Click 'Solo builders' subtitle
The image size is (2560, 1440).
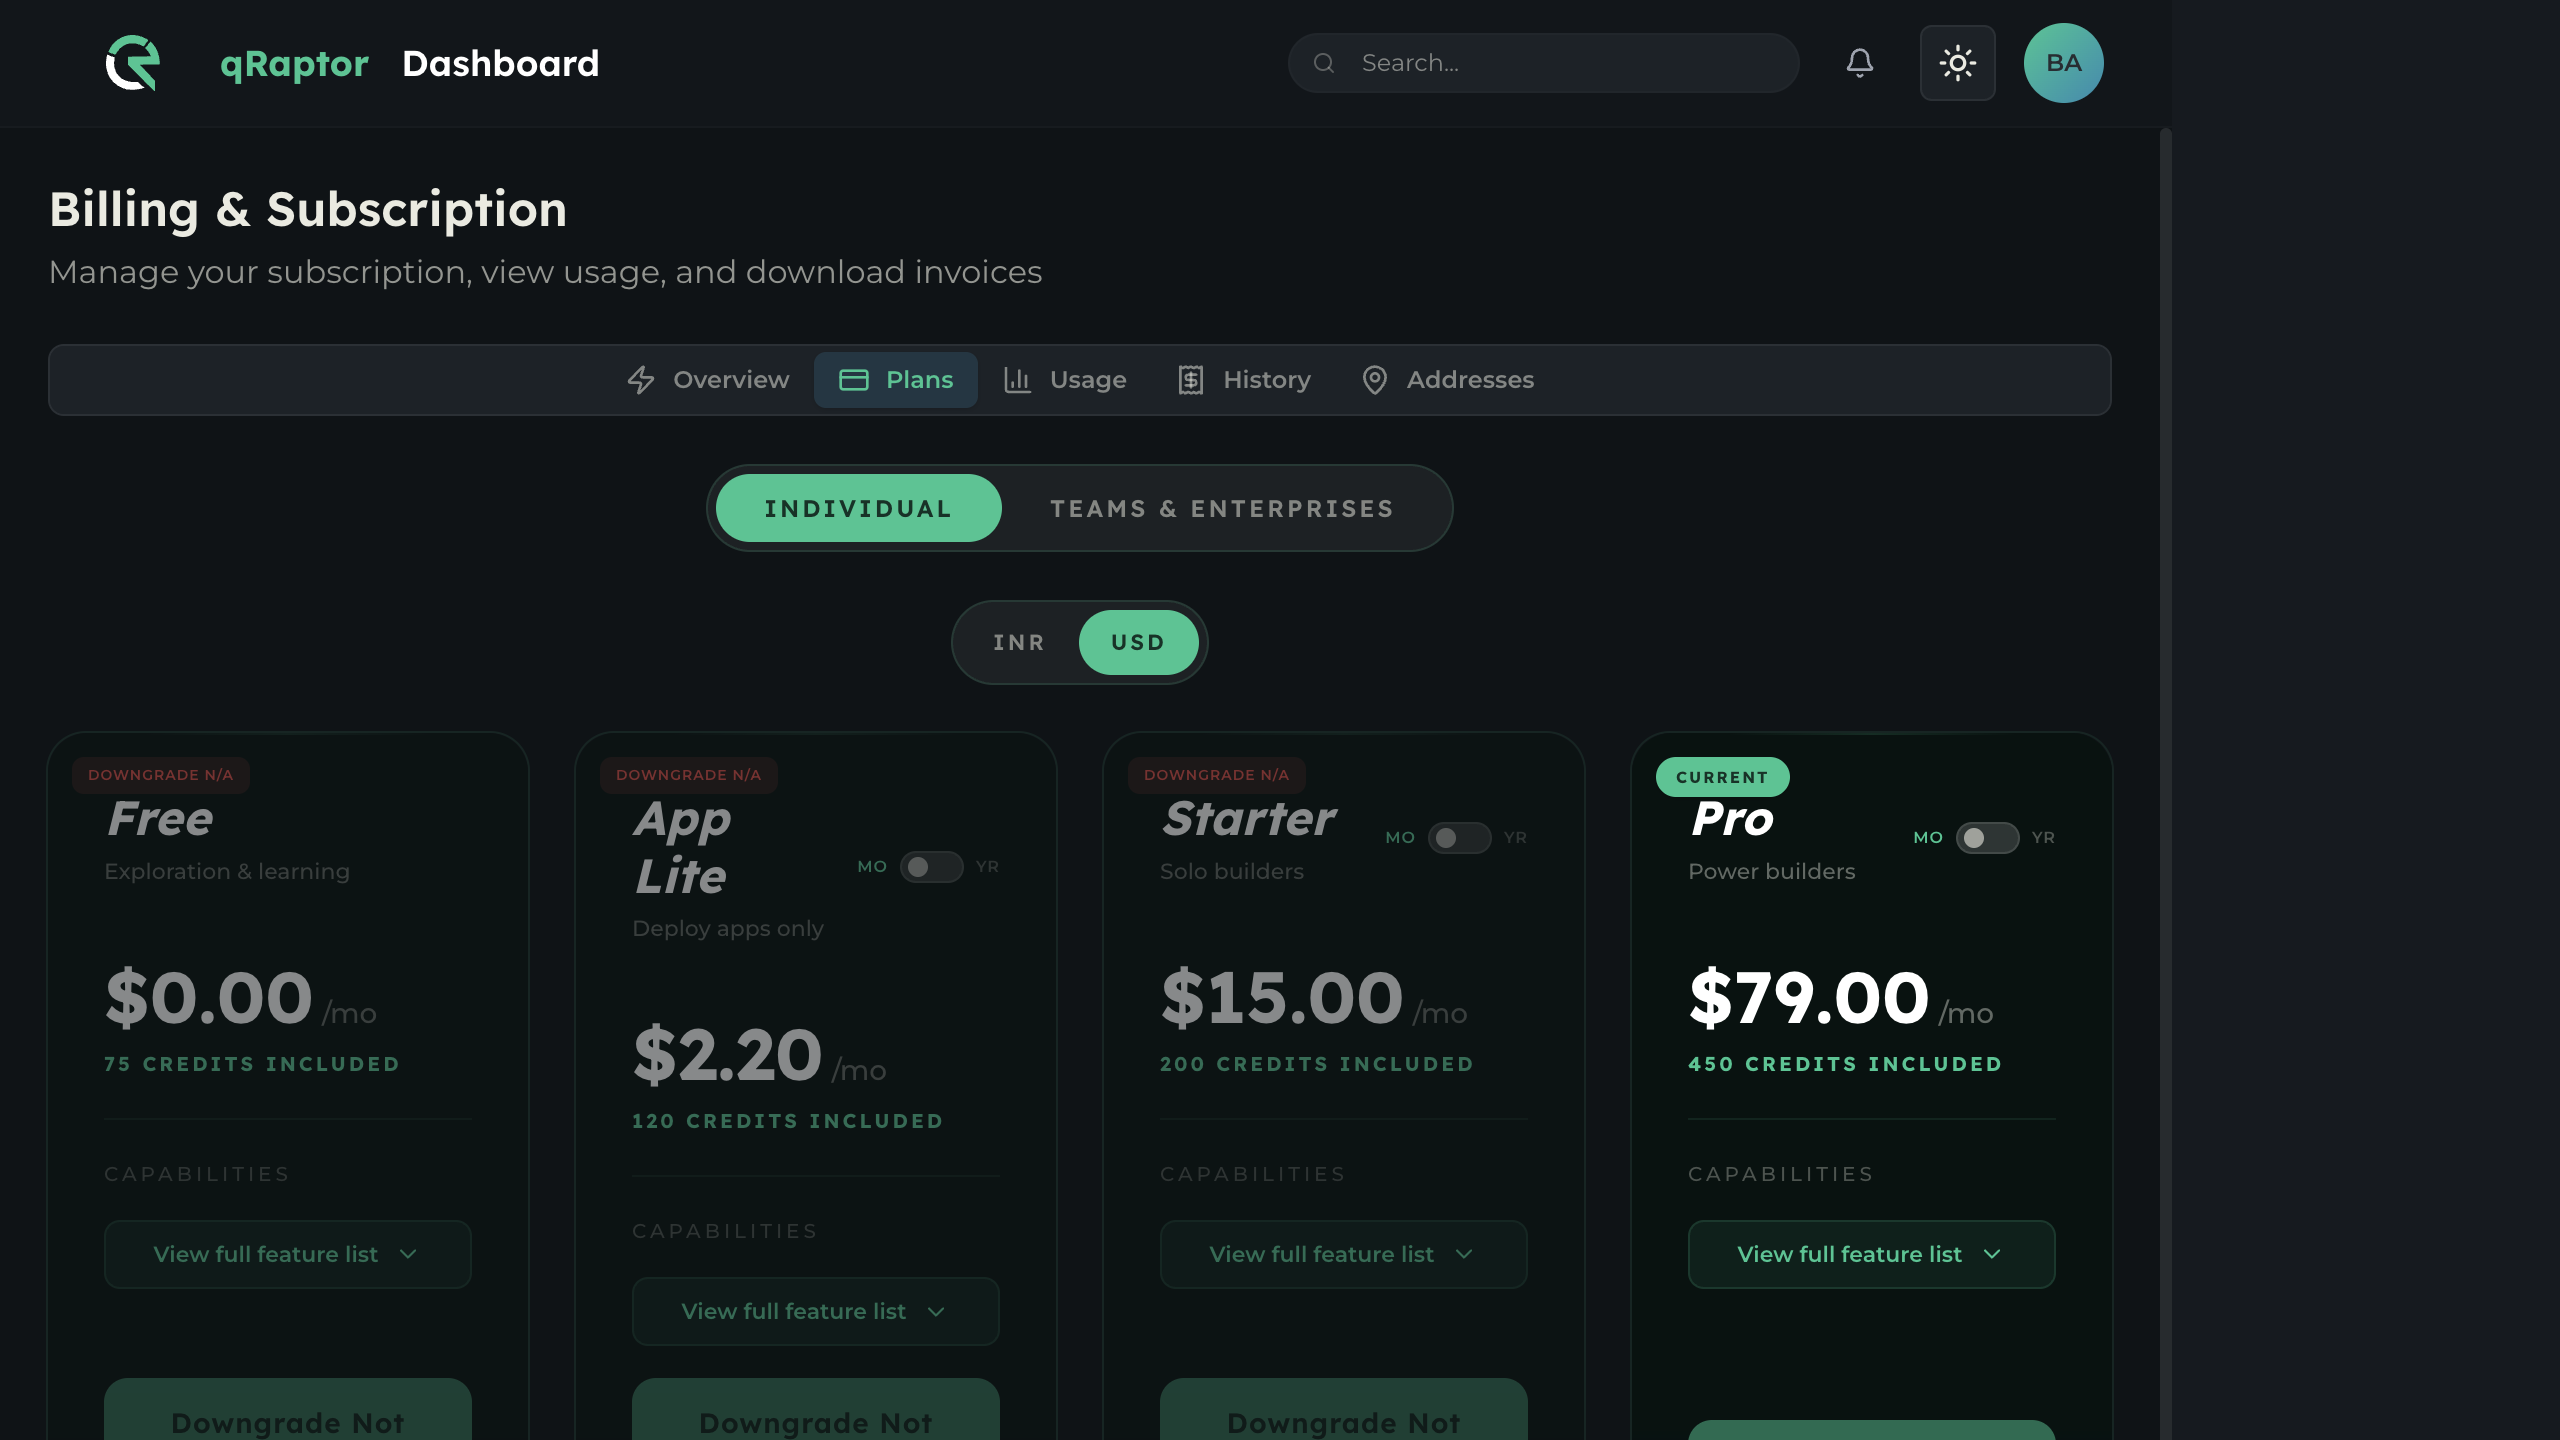pos(1232,871)
